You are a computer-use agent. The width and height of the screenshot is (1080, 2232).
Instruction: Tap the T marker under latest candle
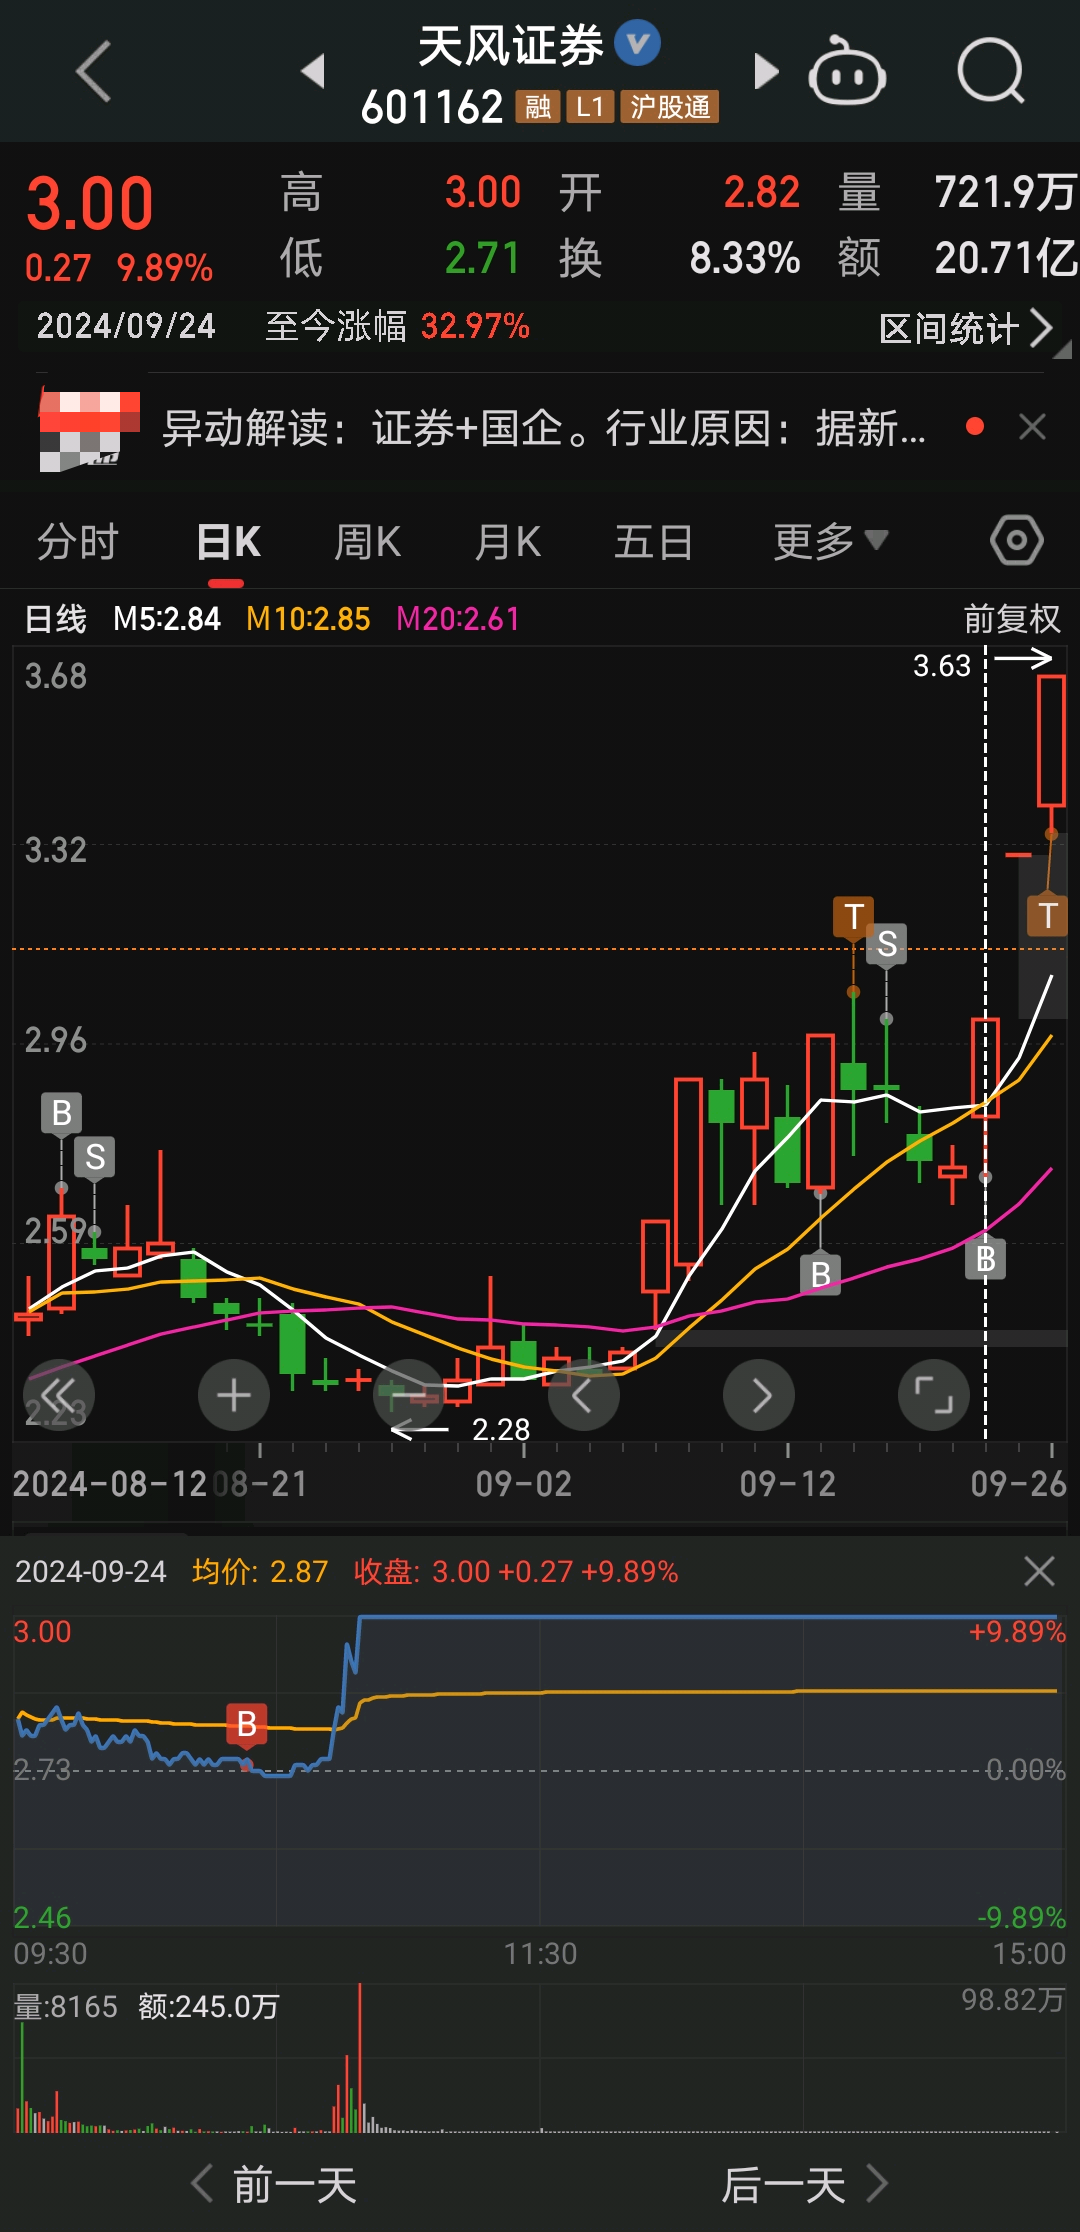click(1047, 915)
